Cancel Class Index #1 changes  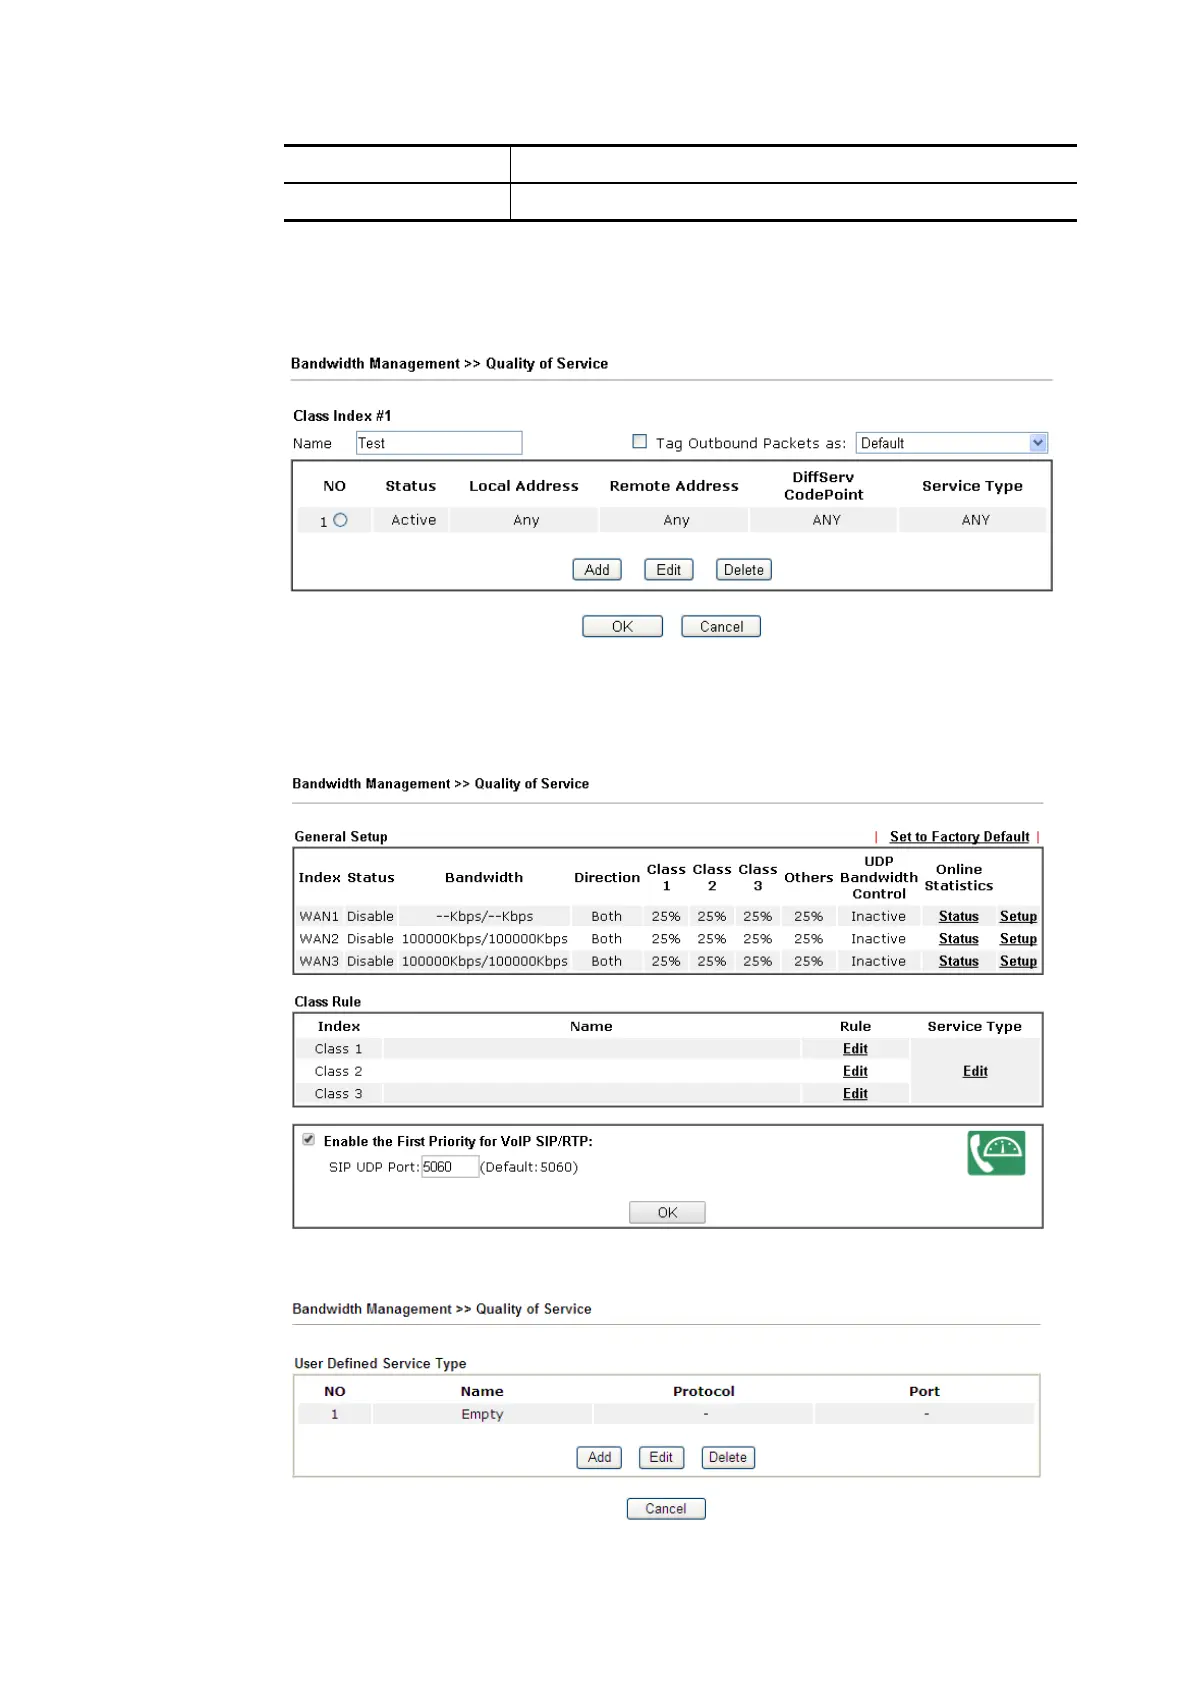pyautogui.click(x=721, y=626)
